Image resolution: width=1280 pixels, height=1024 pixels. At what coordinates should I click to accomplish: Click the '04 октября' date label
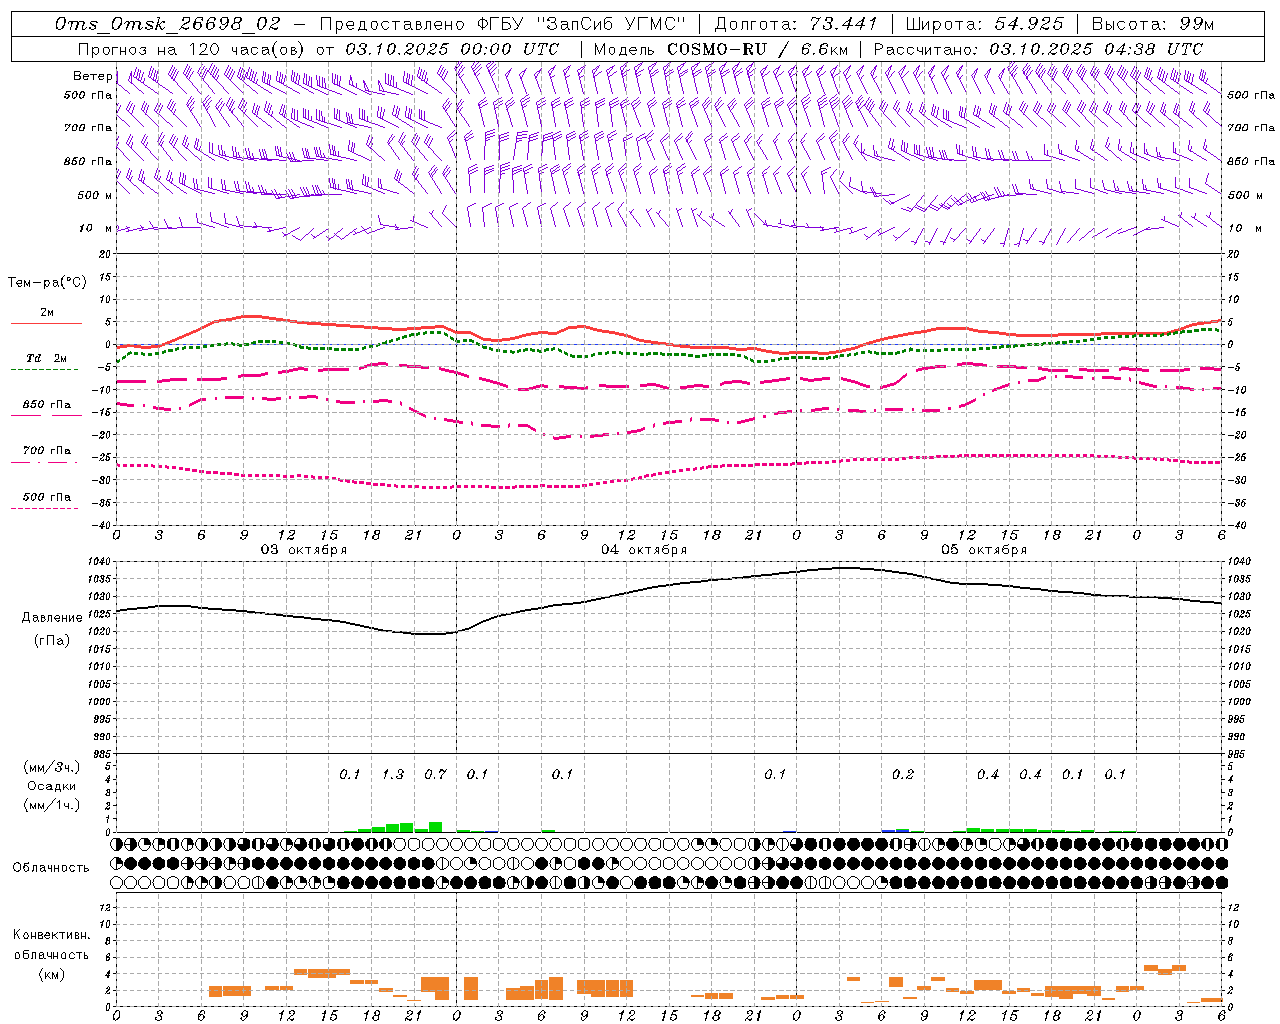pos(643,550)
